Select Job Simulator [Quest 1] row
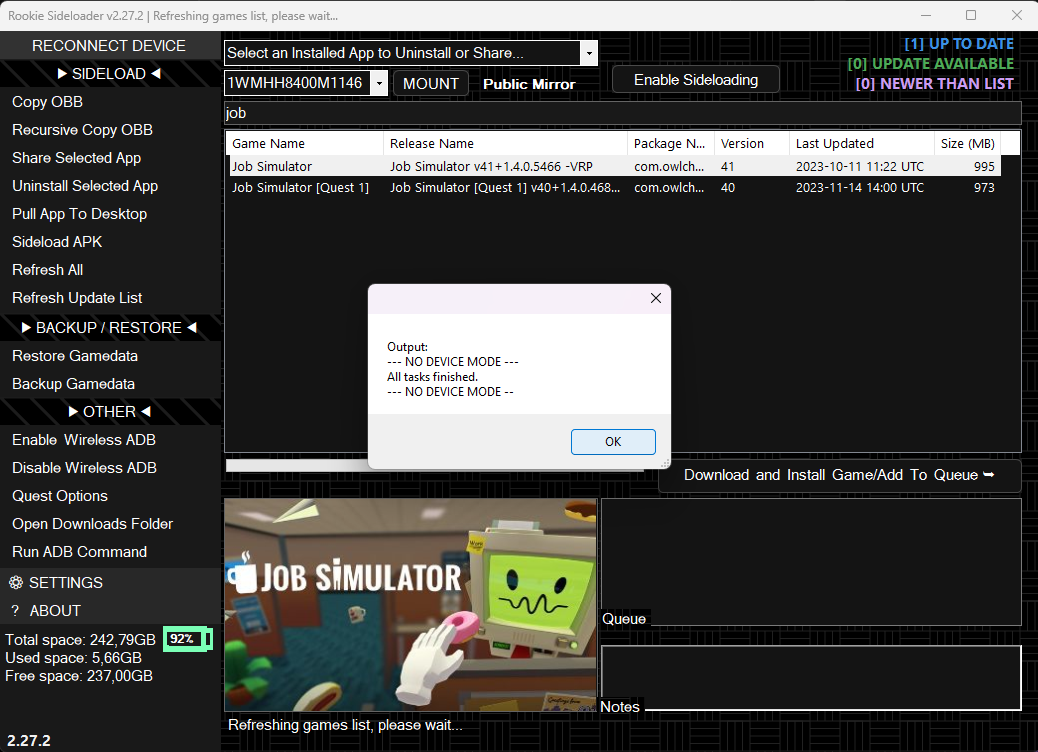This screenshot has width=1038, height=752. tap(614, 187)
